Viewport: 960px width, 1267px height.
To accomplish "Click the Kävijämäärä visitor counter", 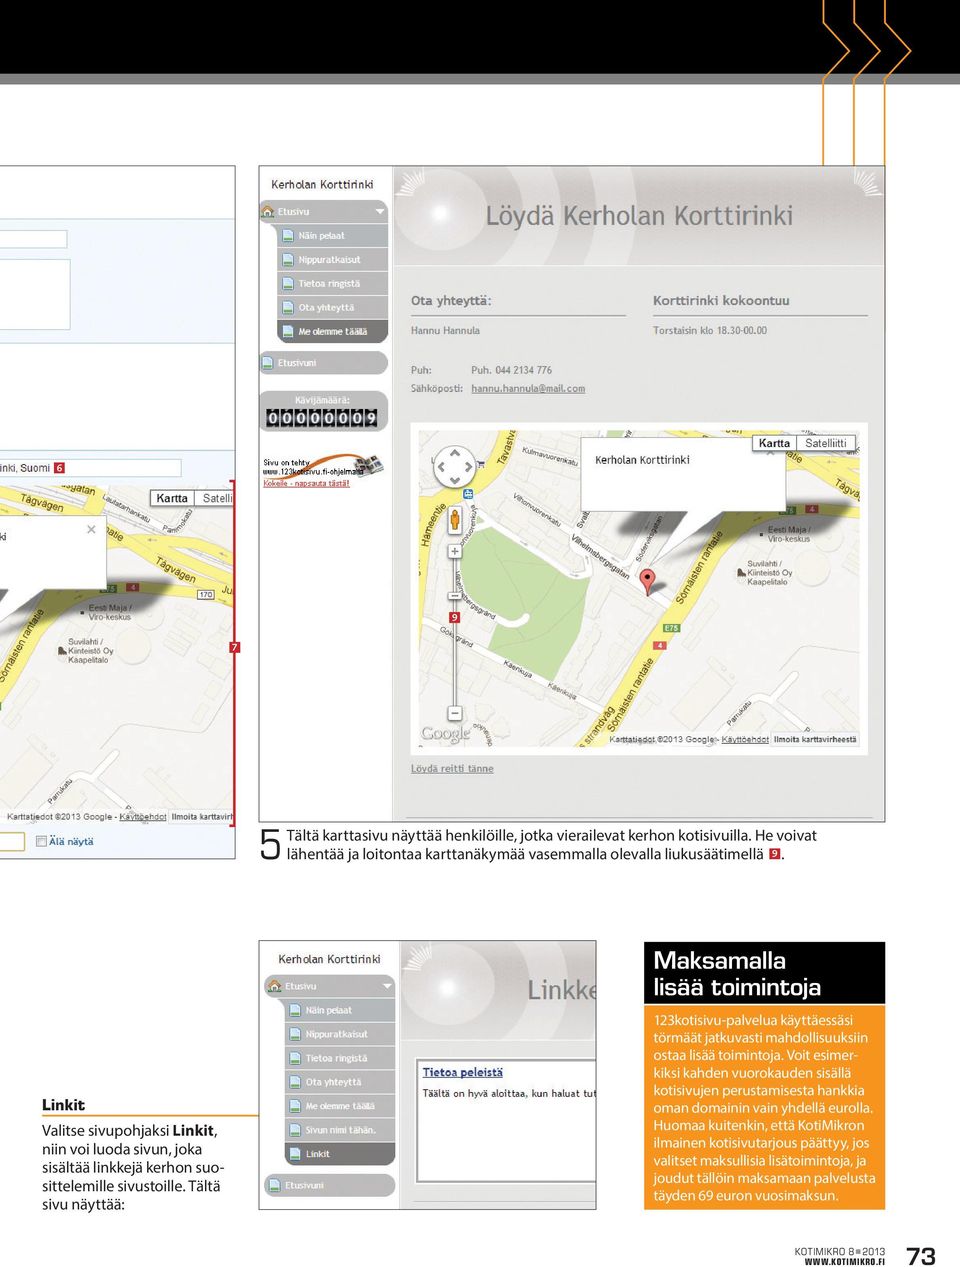I will (322, 418).
